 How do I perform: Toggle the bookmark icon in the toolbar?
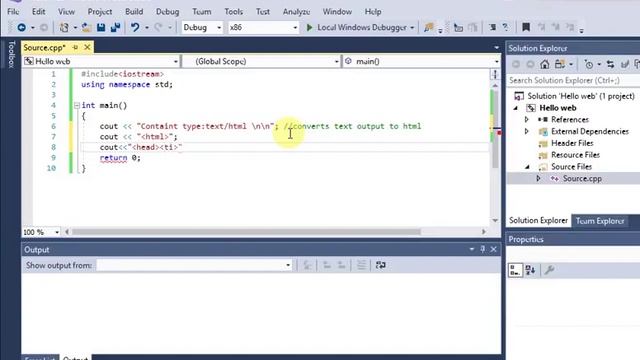click(526, 27)
